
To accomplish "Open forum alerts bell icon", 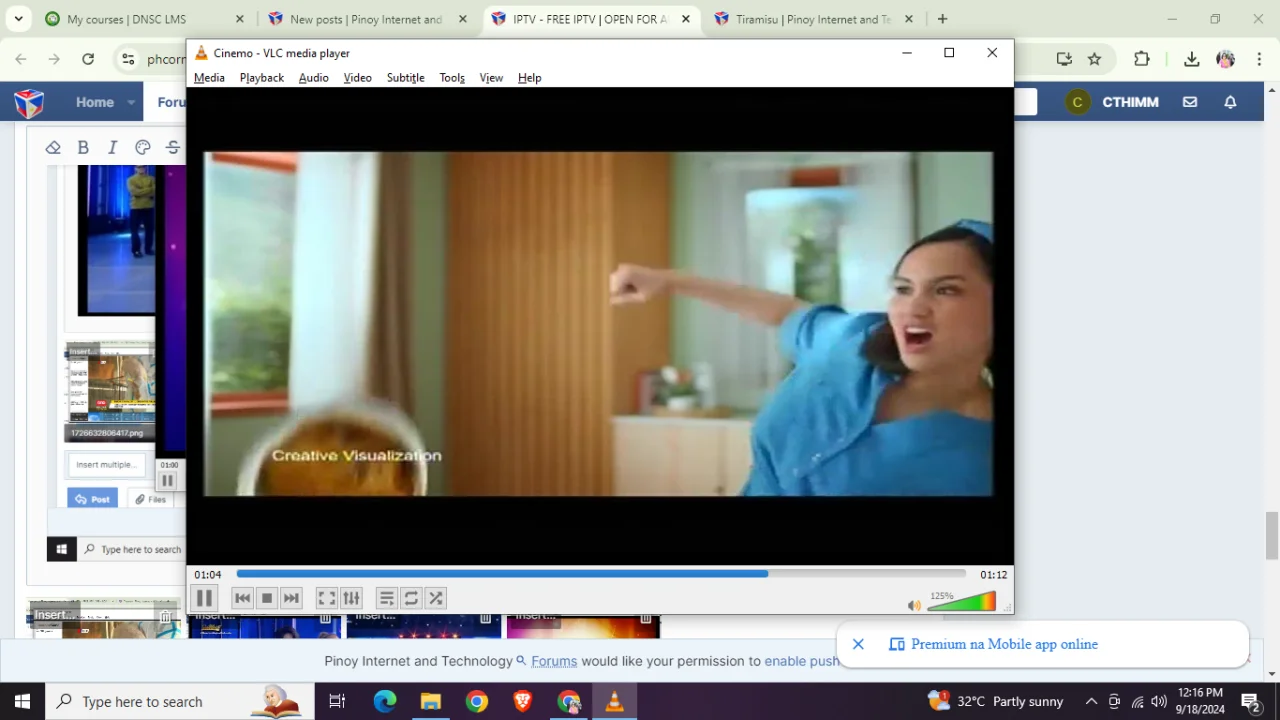I will pos(1230,102).
